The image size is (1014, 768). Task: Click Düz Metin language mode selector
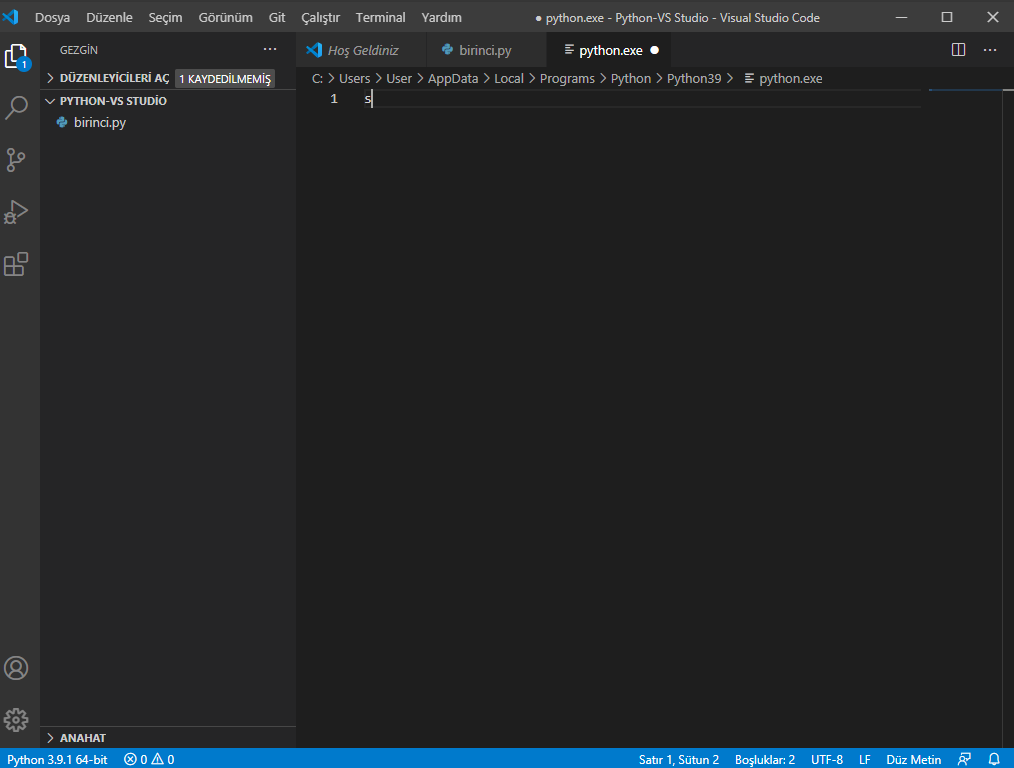pyautogui.click(x=913, y=760)
